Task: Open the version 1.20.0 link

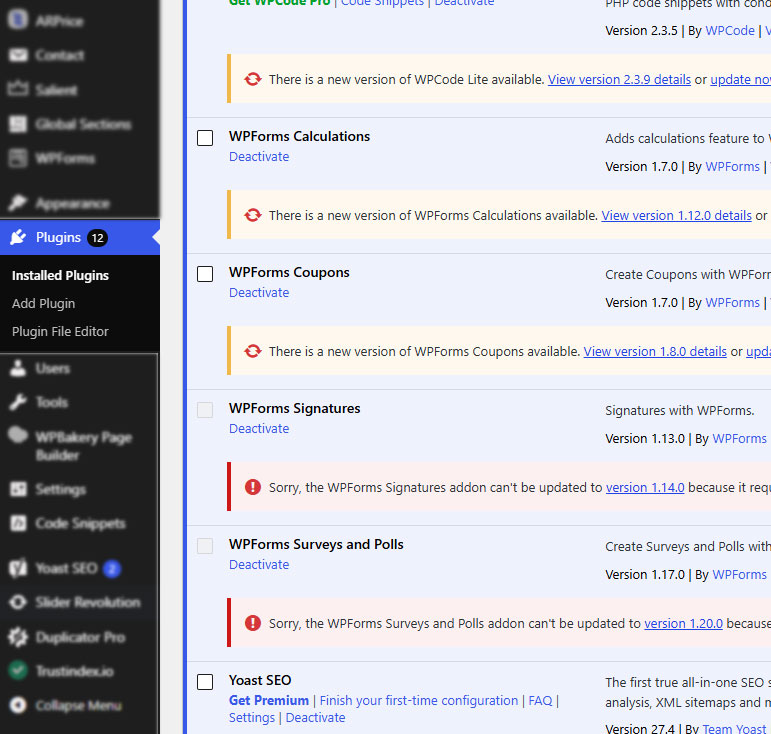Action: (x=683, y=623)
